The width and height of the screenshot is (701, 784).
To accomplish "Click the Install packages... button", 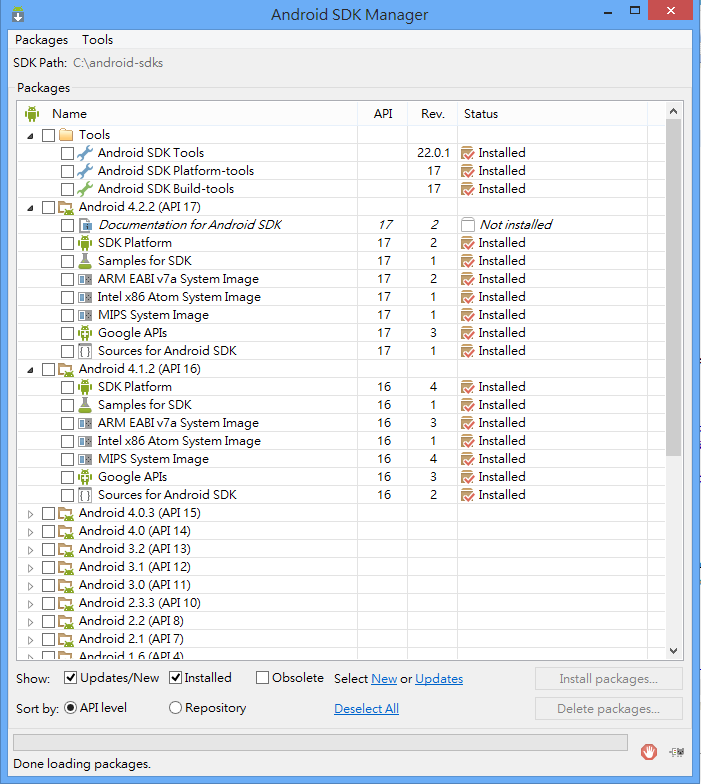I will [x=608, y=678].
